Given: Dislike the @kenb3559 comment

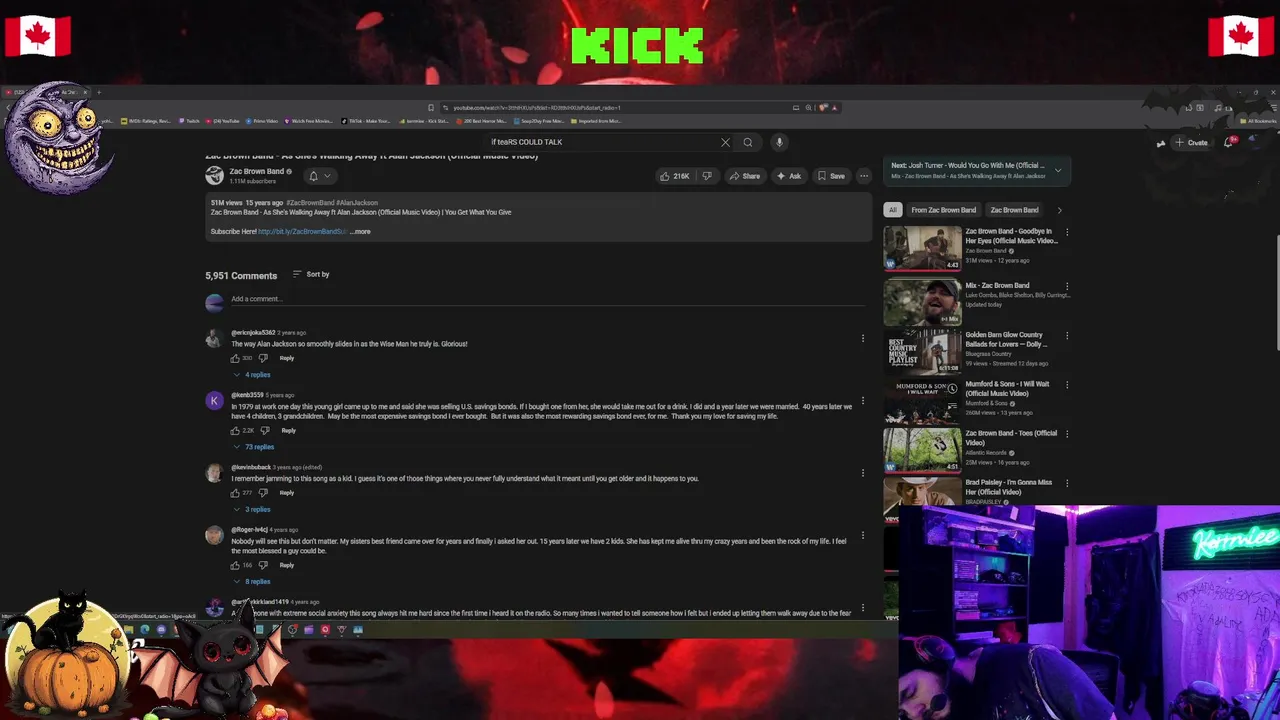Looking at the screenshot, I should point(265,430).
